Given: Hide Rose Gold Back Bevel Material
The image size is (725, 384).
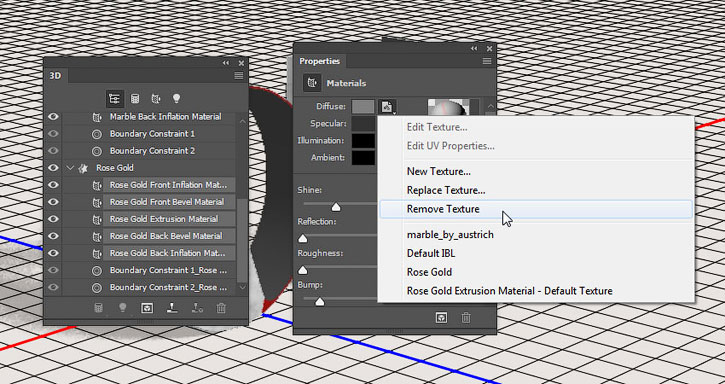Looking at the screenshot, I should point(53,236).
